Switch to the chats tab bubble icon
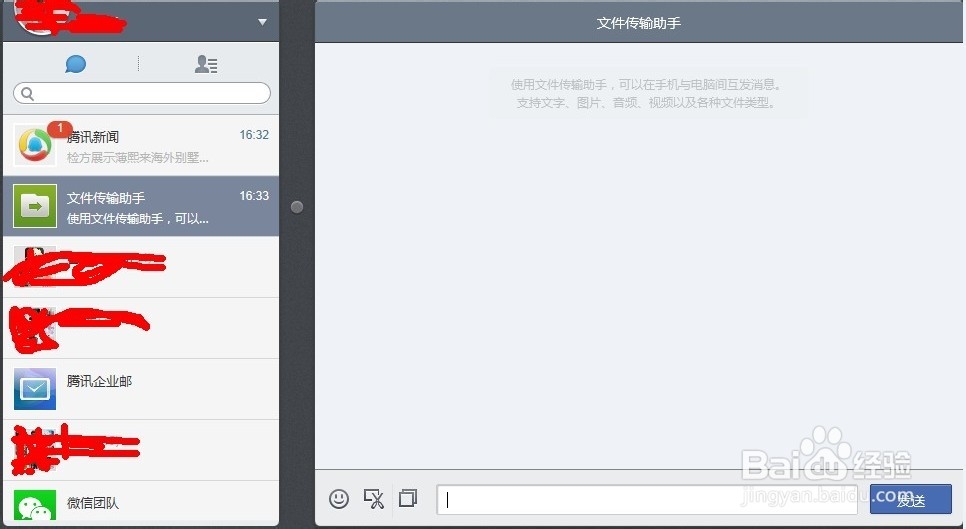This screenshot has height=529, width=966. coord(75,63)
